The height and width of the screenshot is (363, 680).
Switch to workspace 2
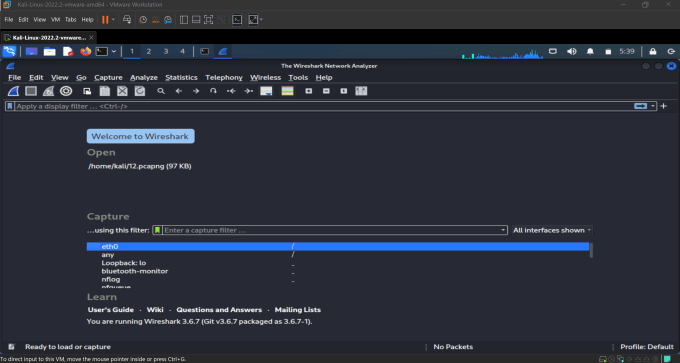click(x=148, y=51)
